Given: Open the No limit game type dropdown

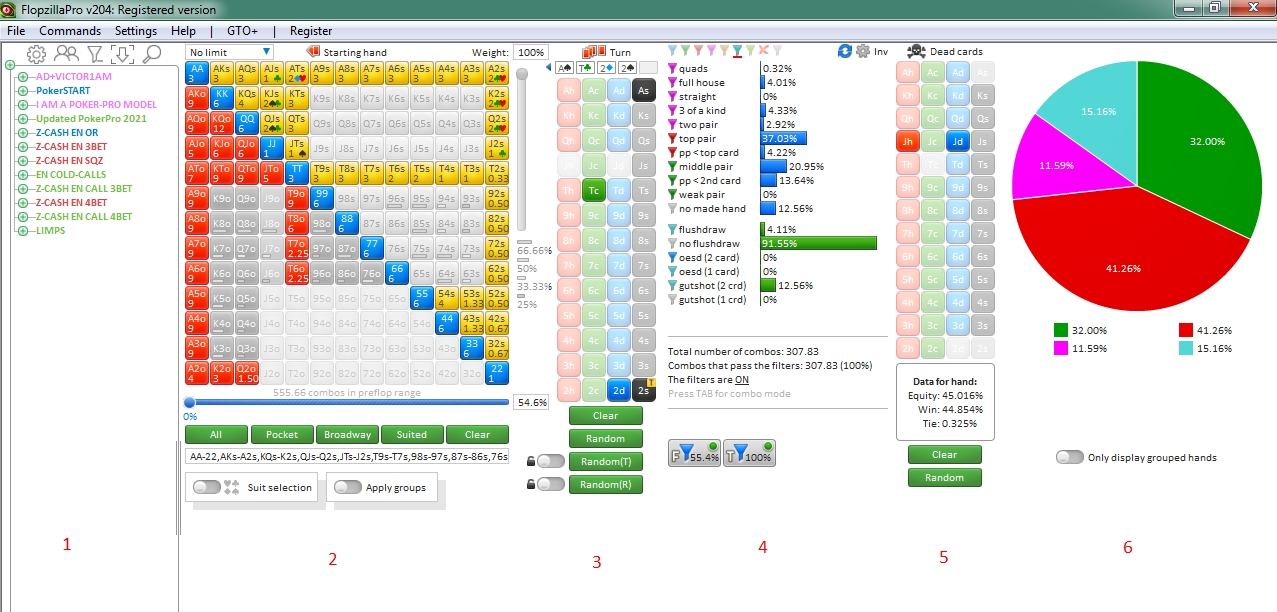Looking at the screenshot, I should (x=229, y=52).
